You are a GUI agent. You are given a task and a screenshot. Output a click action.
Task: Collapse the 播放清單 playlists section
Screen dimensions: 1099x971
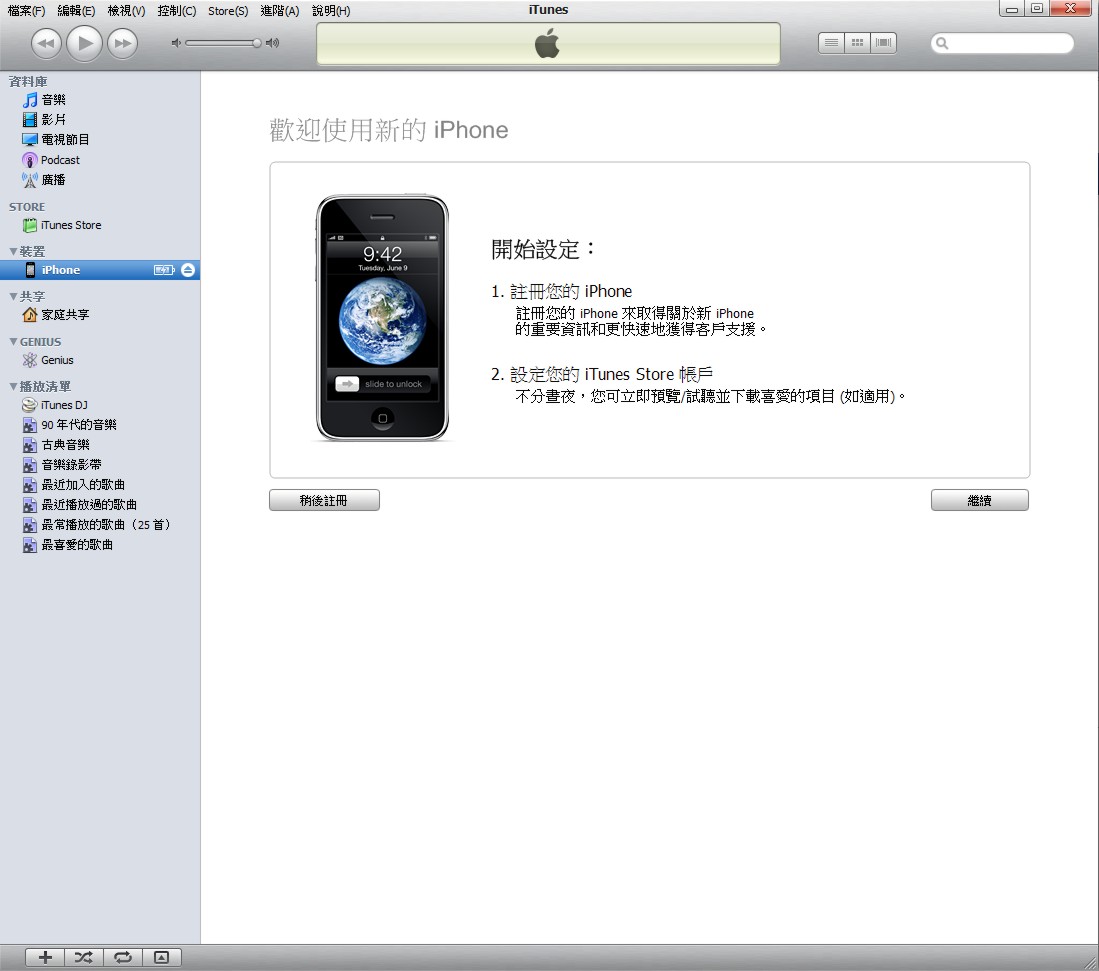(x=13, y=386)
